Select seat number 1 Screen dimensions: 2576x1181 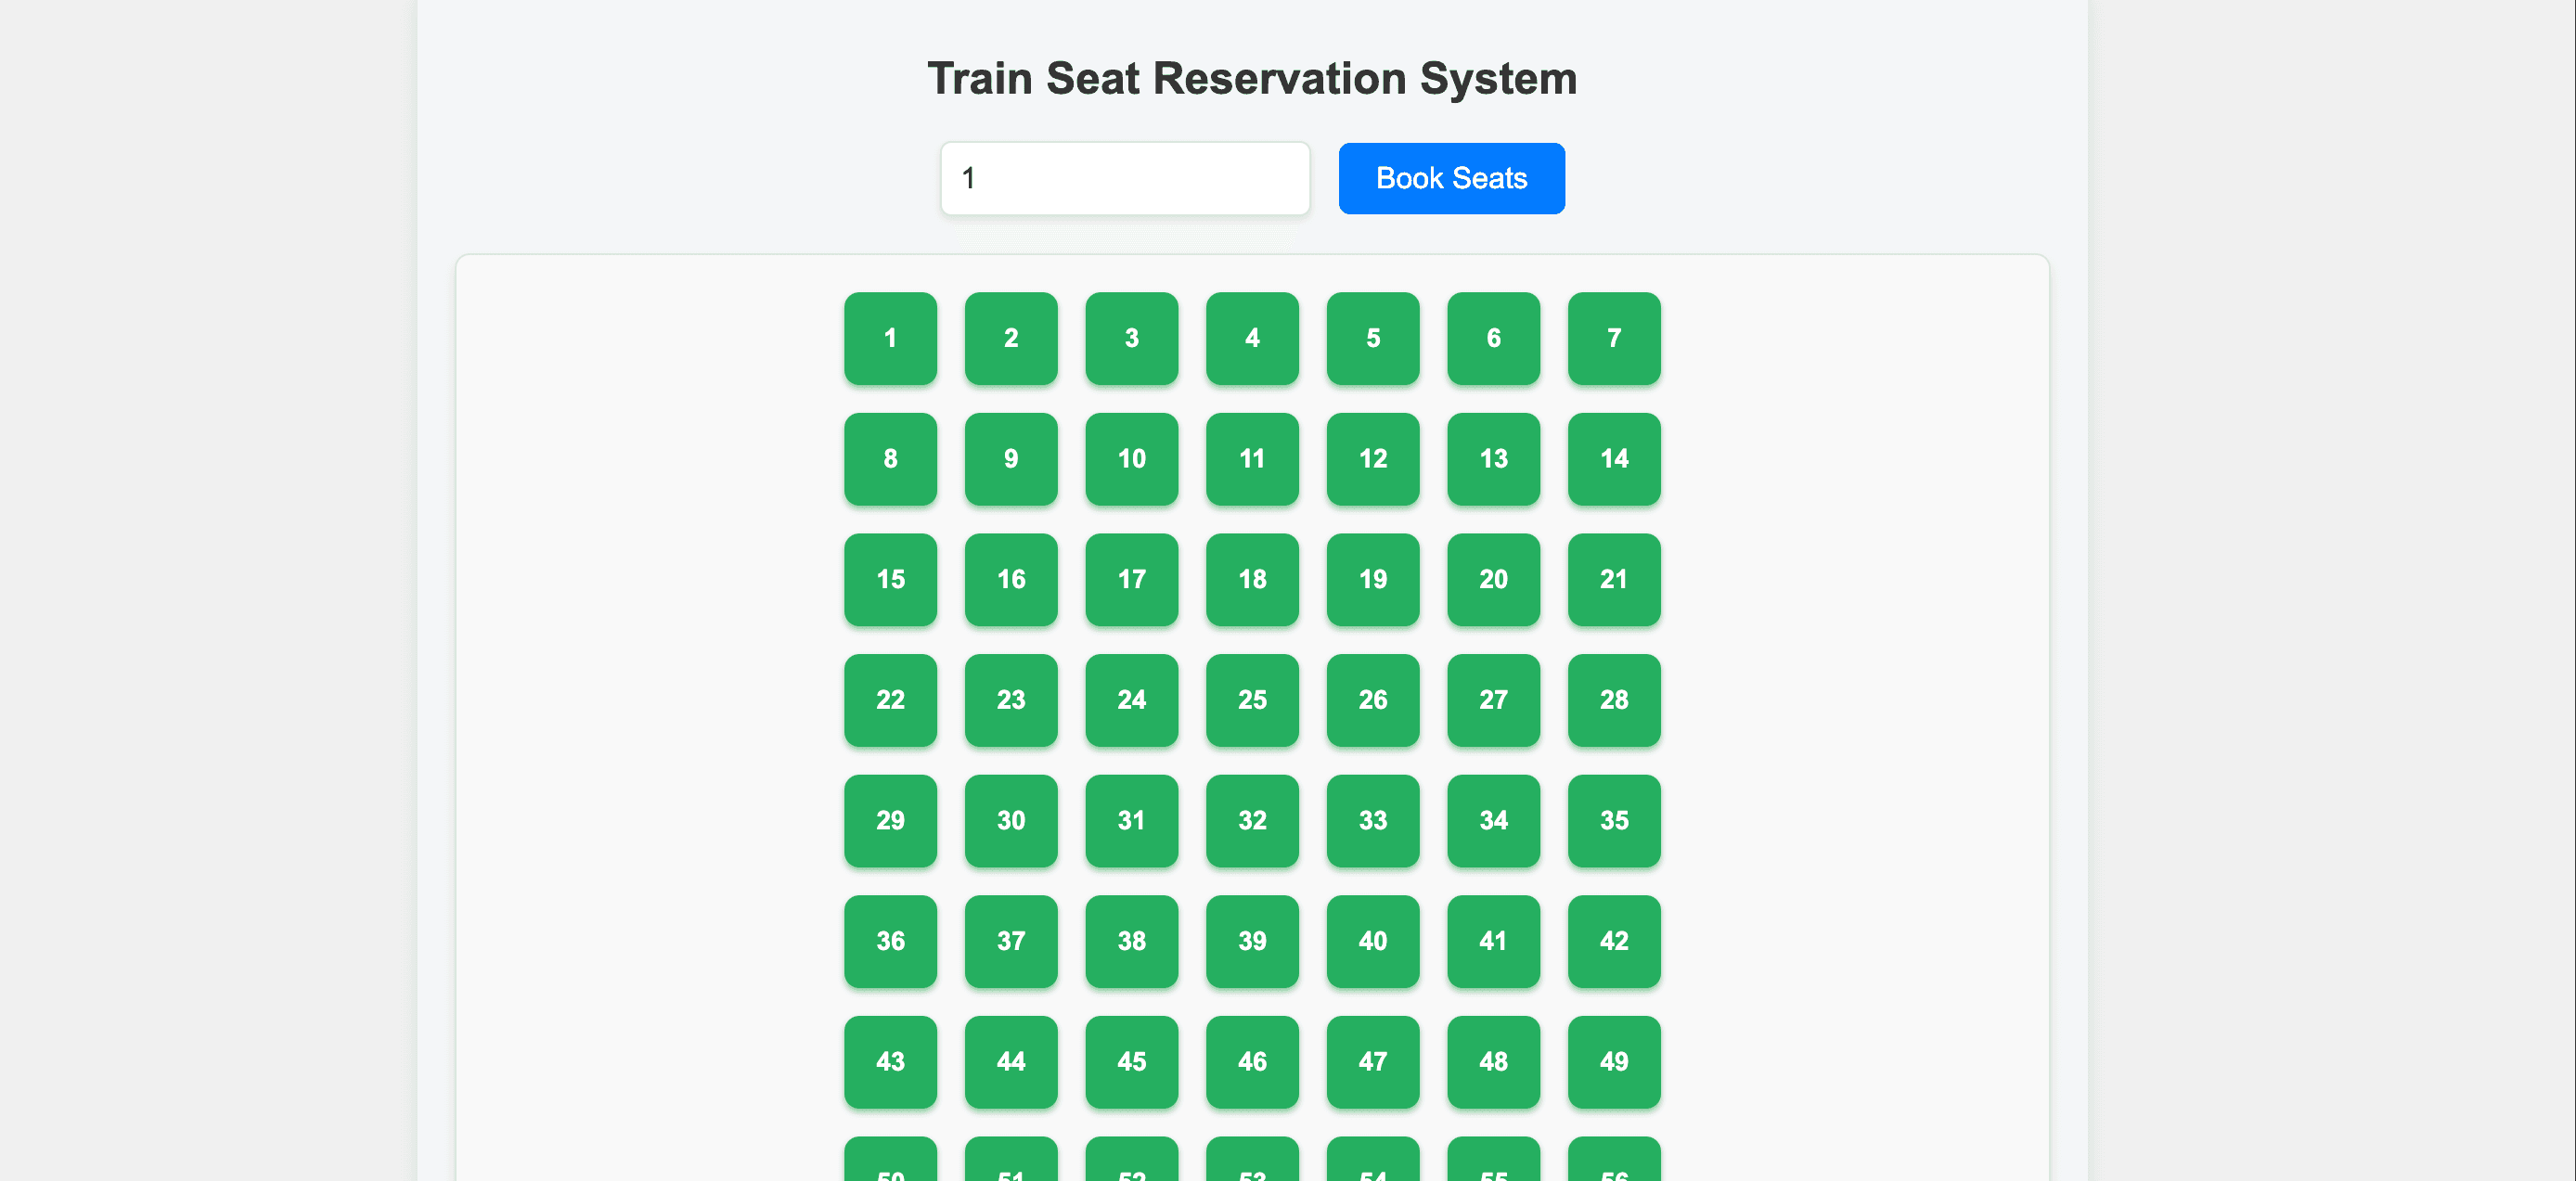890,338
